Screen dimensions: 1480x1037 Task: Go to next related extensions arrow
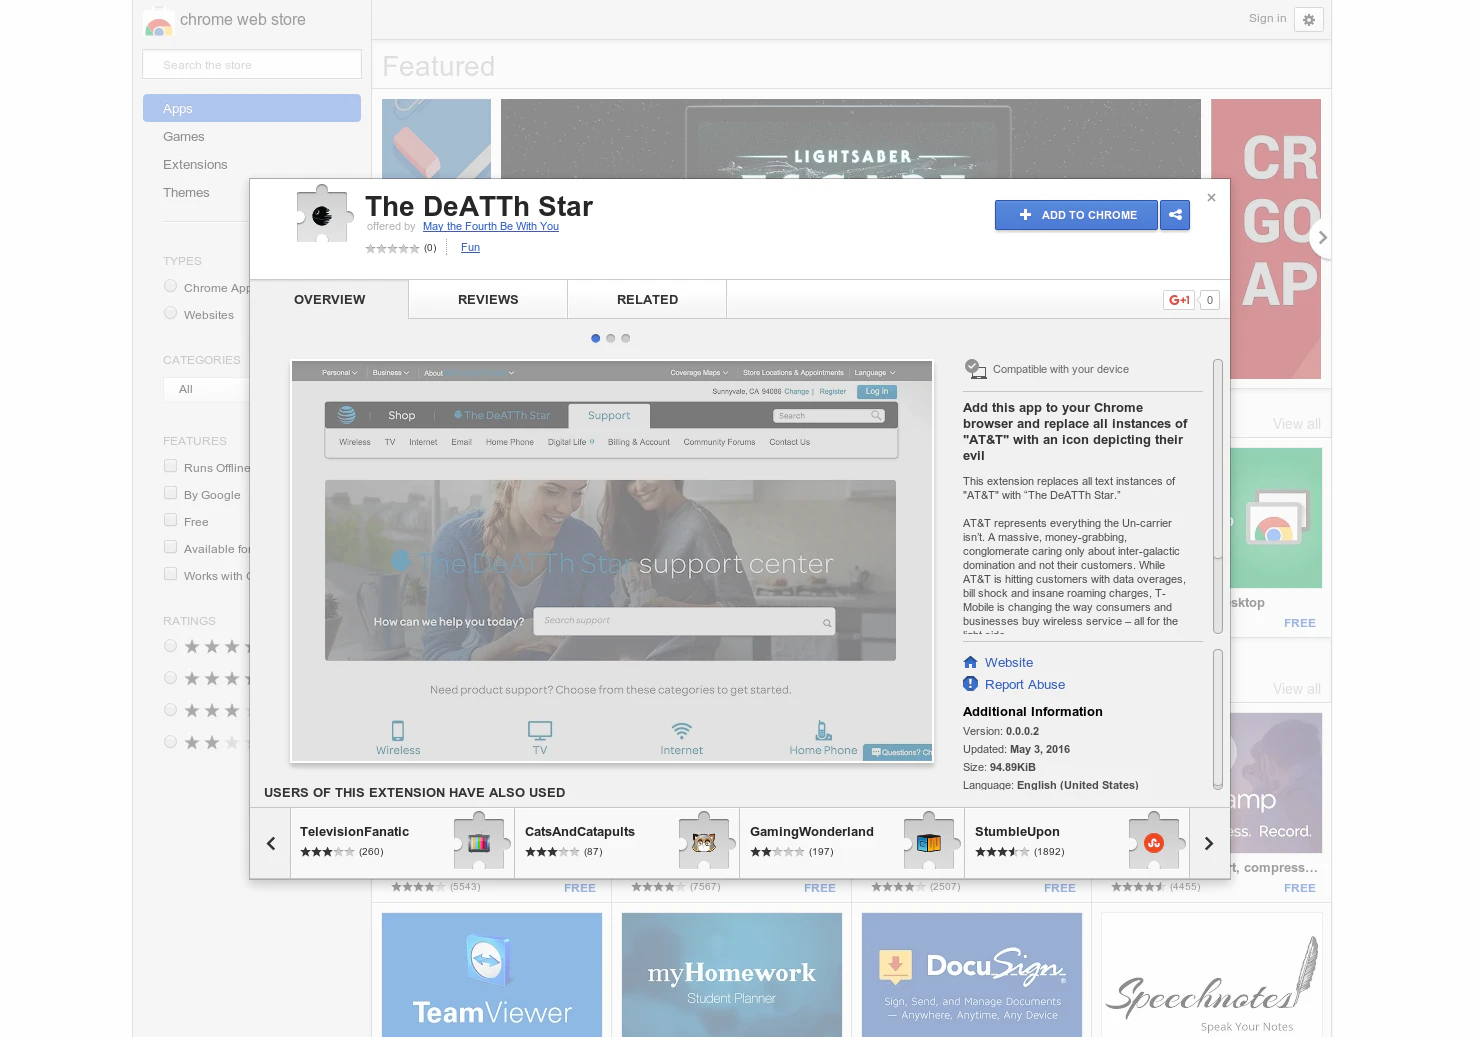coord(1209,843)
